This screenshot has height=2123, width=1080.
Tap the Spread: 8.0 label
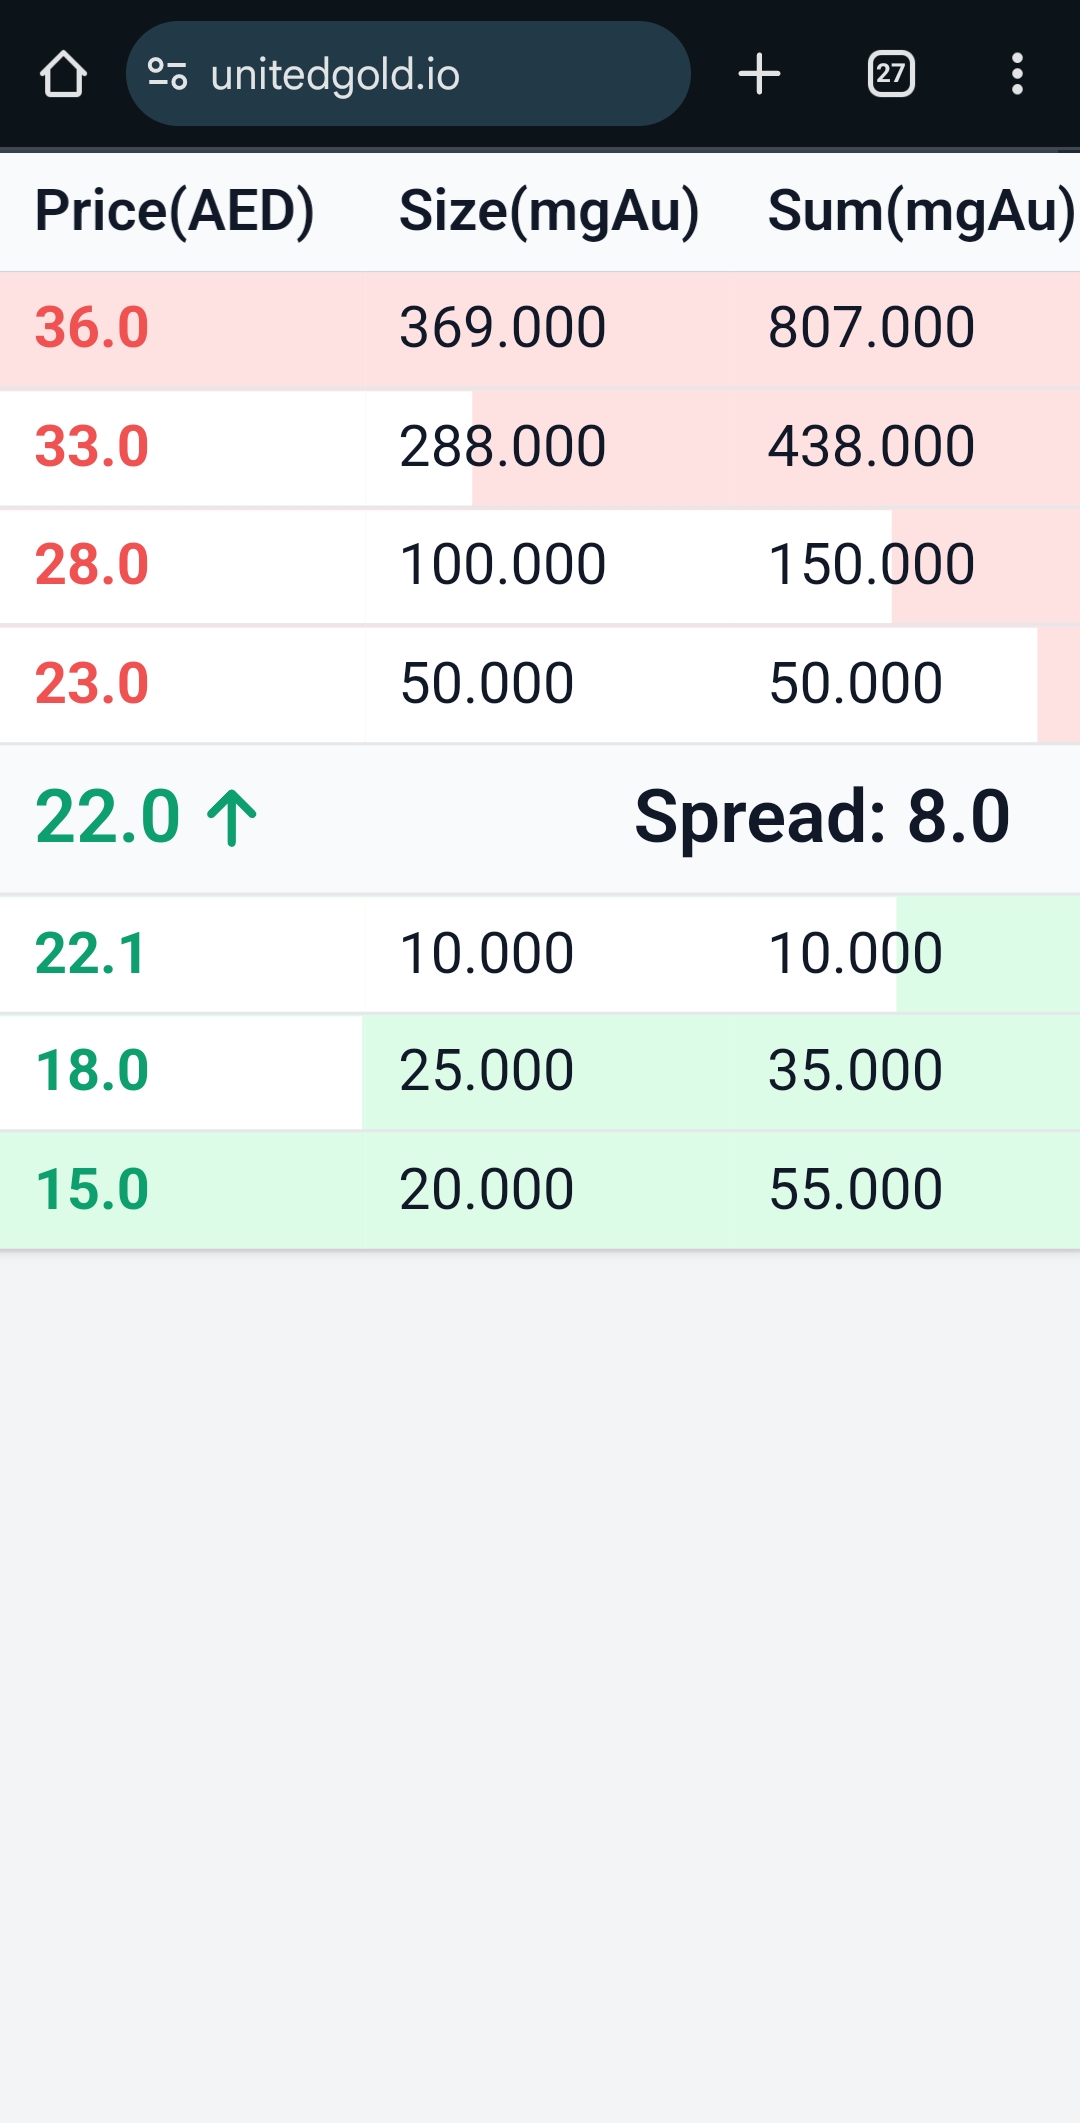(822, 817)
